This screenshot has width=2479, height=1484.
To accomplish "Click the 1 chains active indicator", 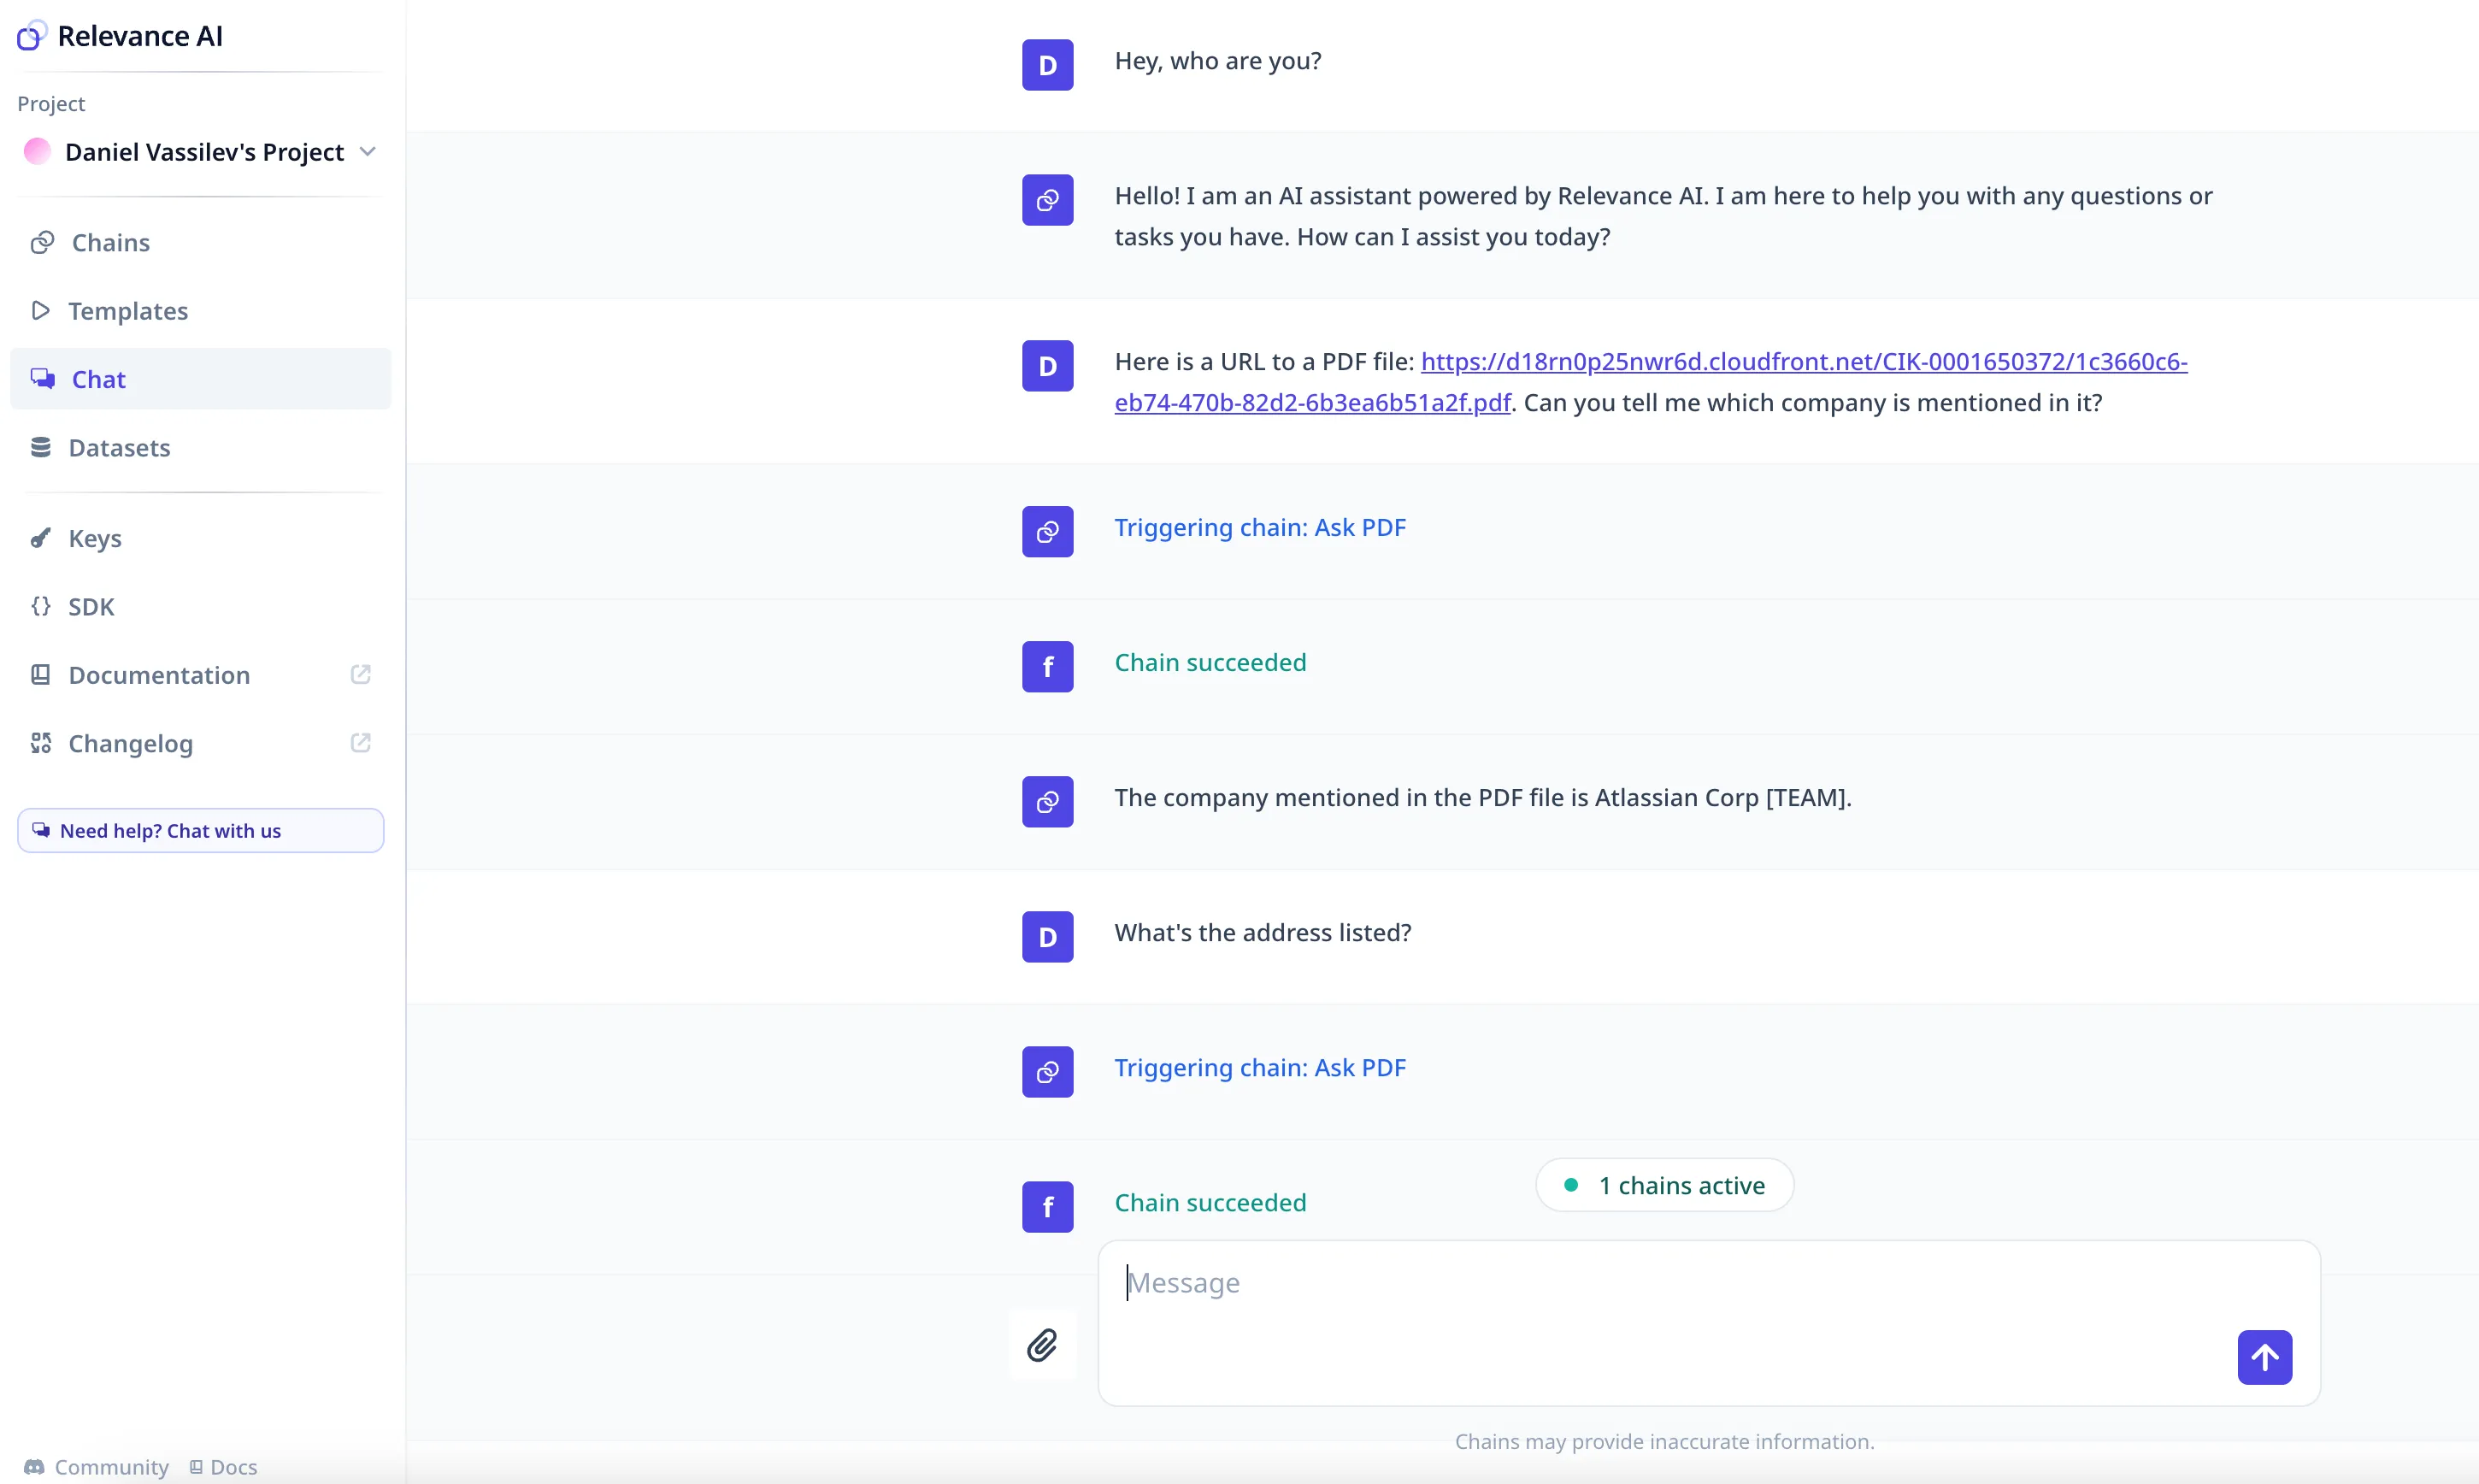I will click(x=1663, y=1184).
